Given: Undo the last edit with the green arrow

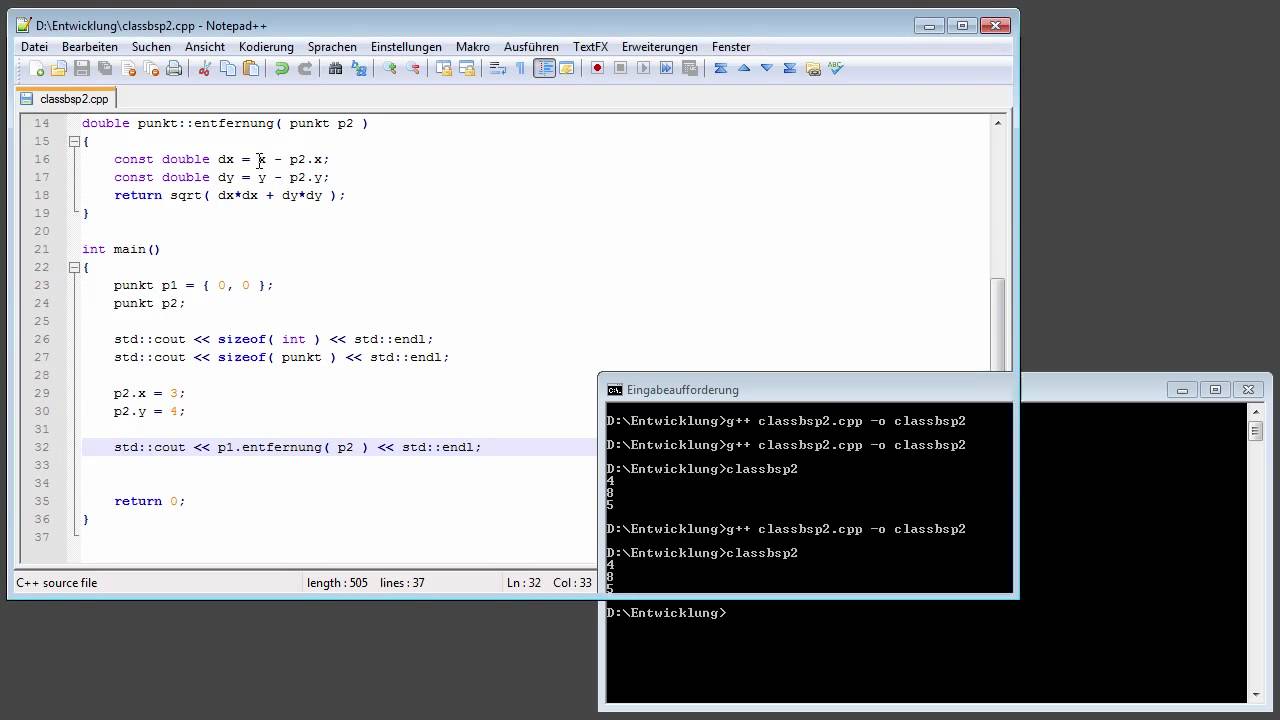Looking at the screenshot, I should point(282,68).
